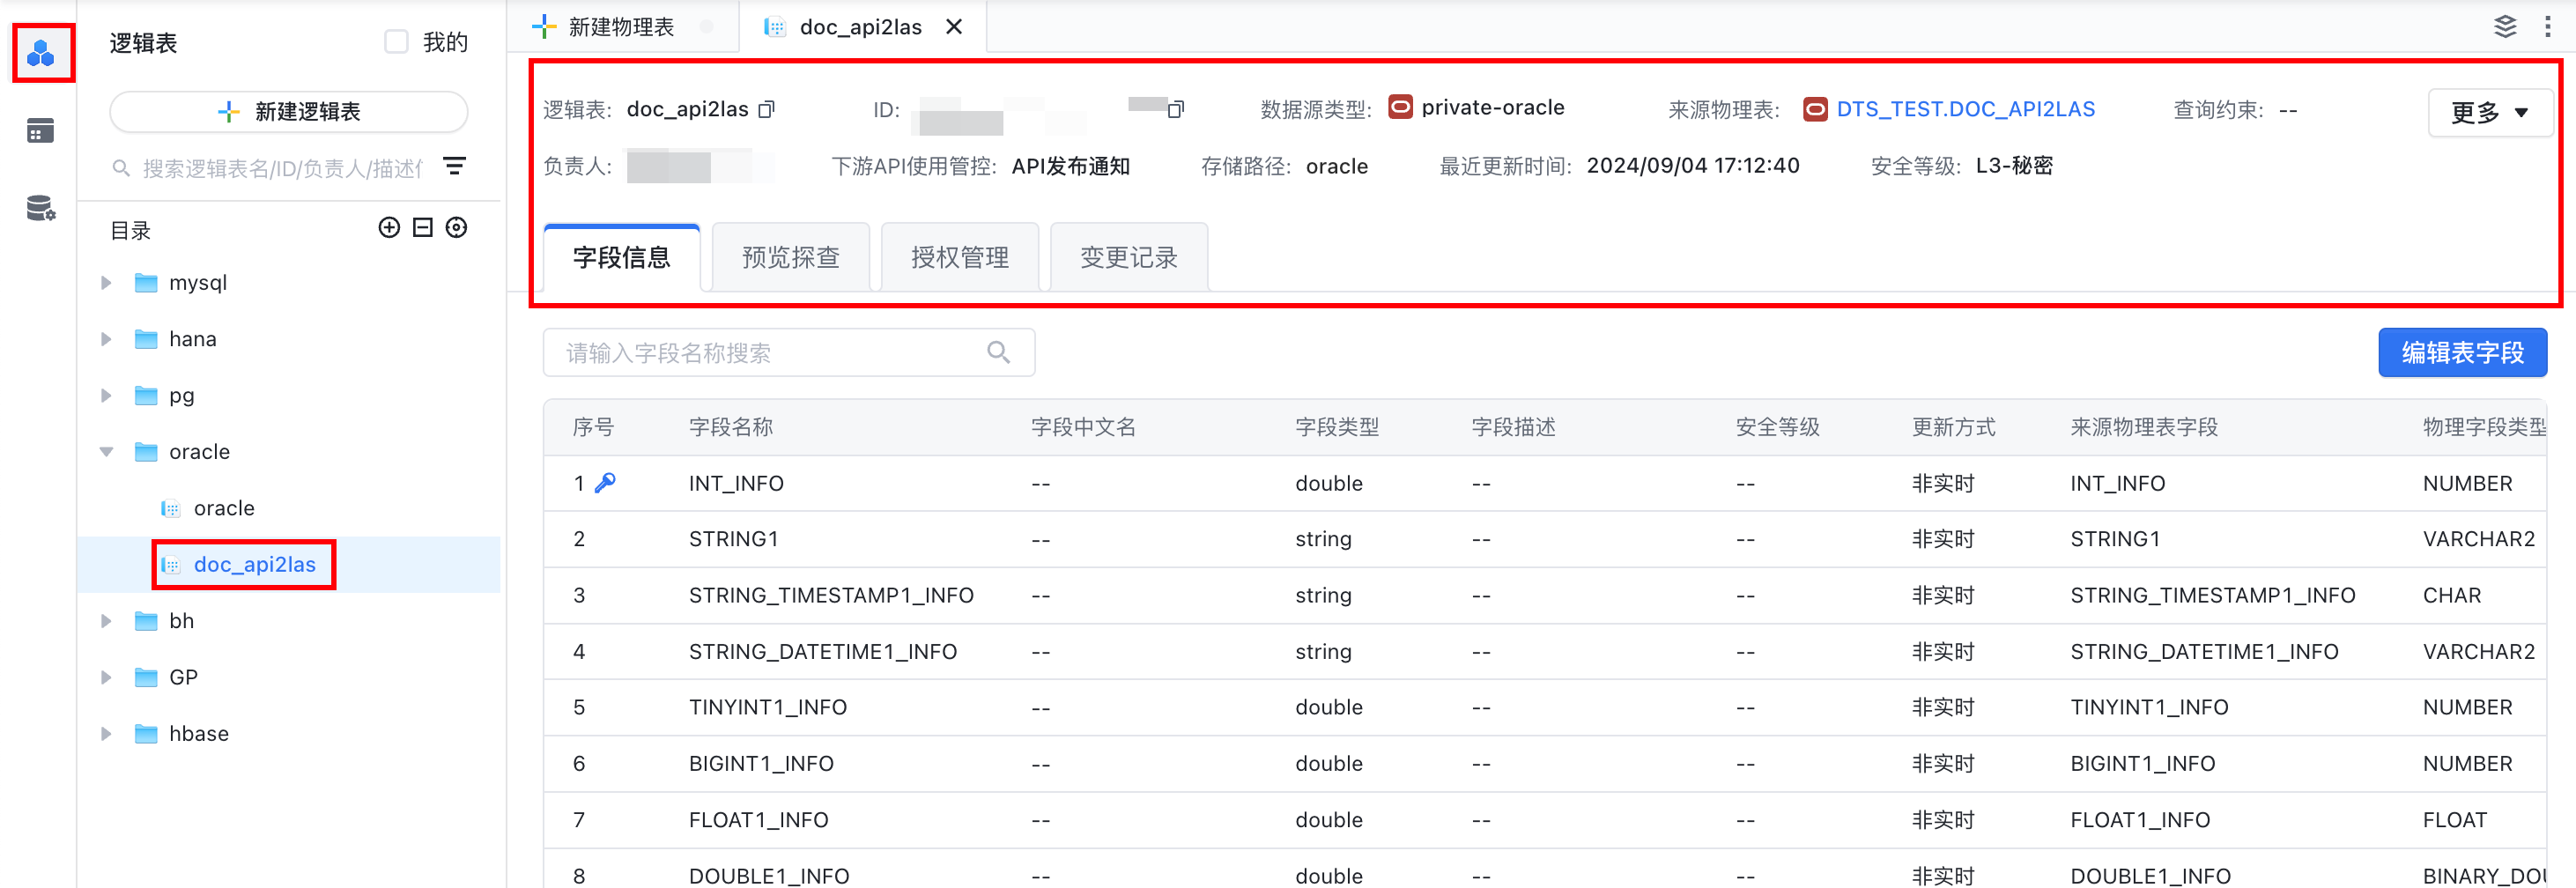2576x888 pixels.
Task: Click the 编辑表字段 button
Action: point(2462,352)
